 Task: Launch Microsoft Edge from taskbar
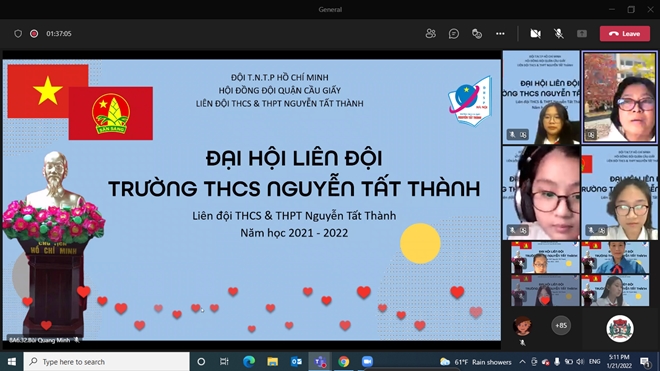[249, 362]
